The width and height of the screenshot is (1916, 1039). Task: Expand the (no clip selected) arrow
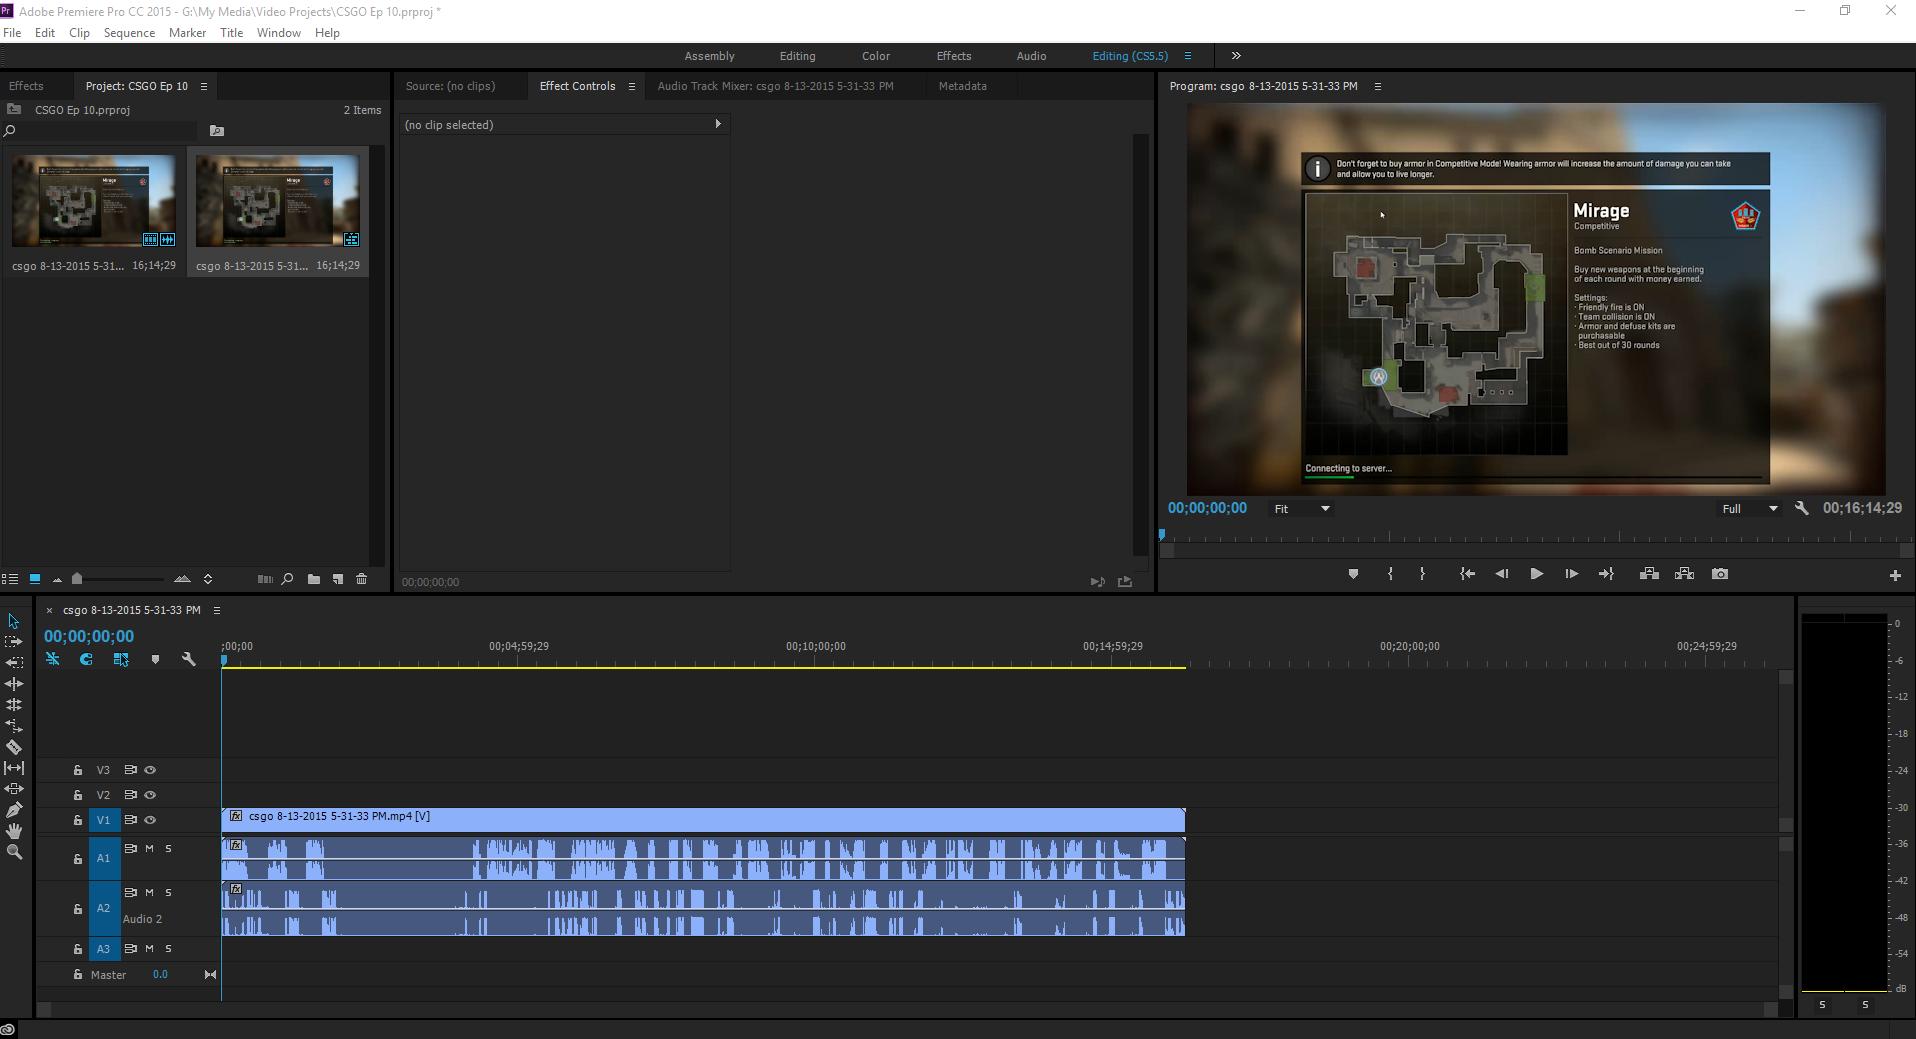coord(718,124)
